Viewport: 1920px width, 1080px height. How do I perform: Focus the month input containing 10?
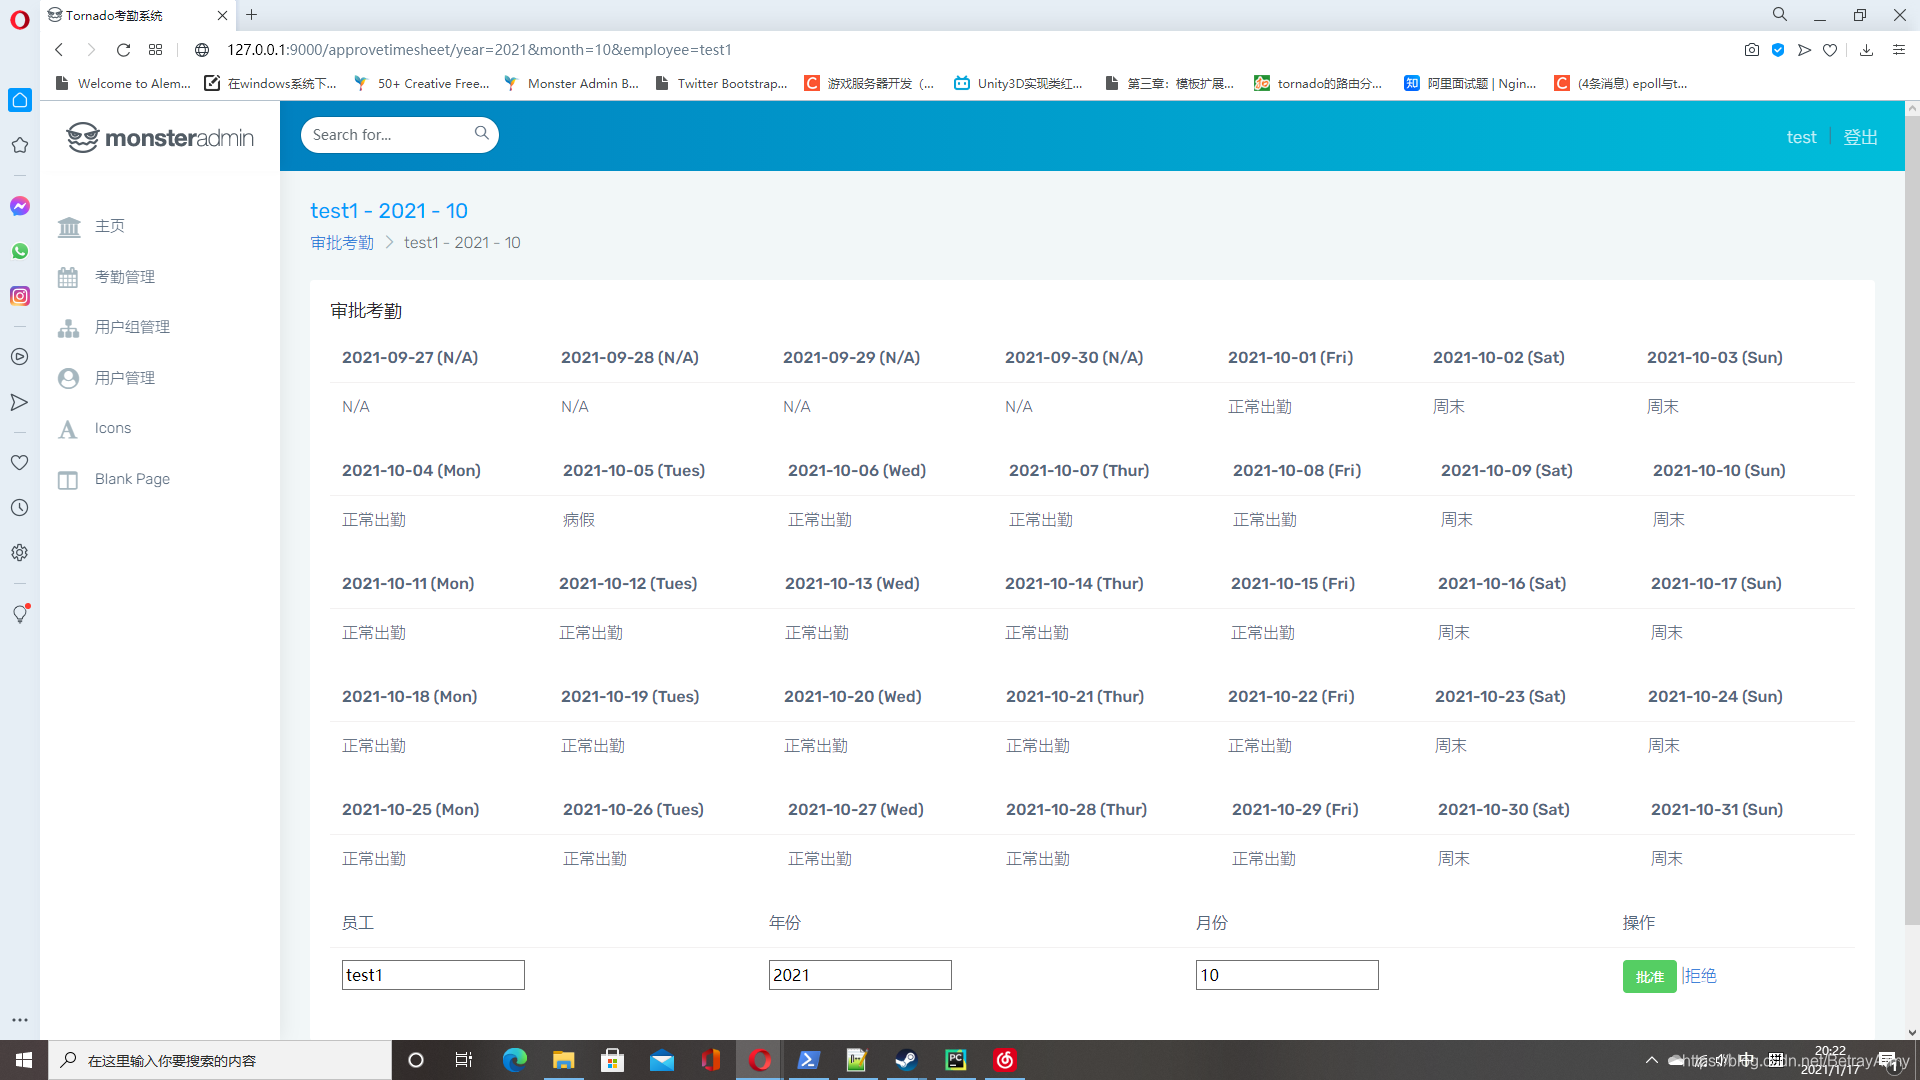pyautogui.click(x=1287, y=975)
